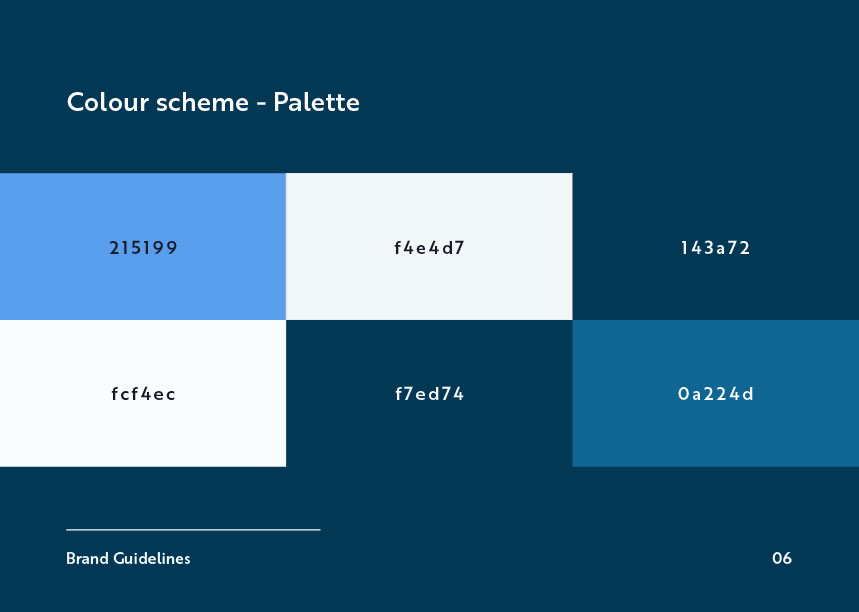This screenshot has width=859, height=612.
Task: Click the word "Palette" in the heading
Action: pyautogui.click(x=316, y=102)
